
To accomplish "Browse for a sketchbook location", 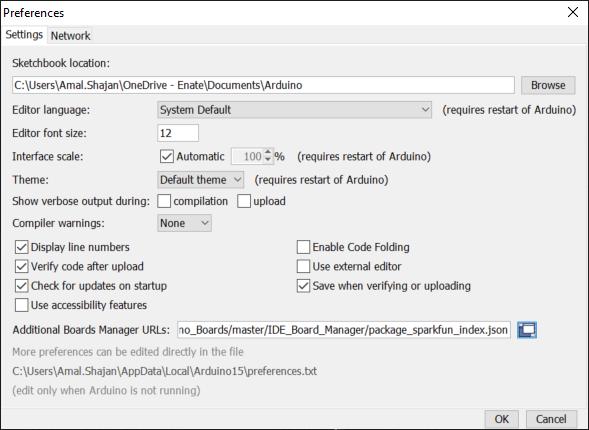I will pyautogui.click(x=548, y=85).
